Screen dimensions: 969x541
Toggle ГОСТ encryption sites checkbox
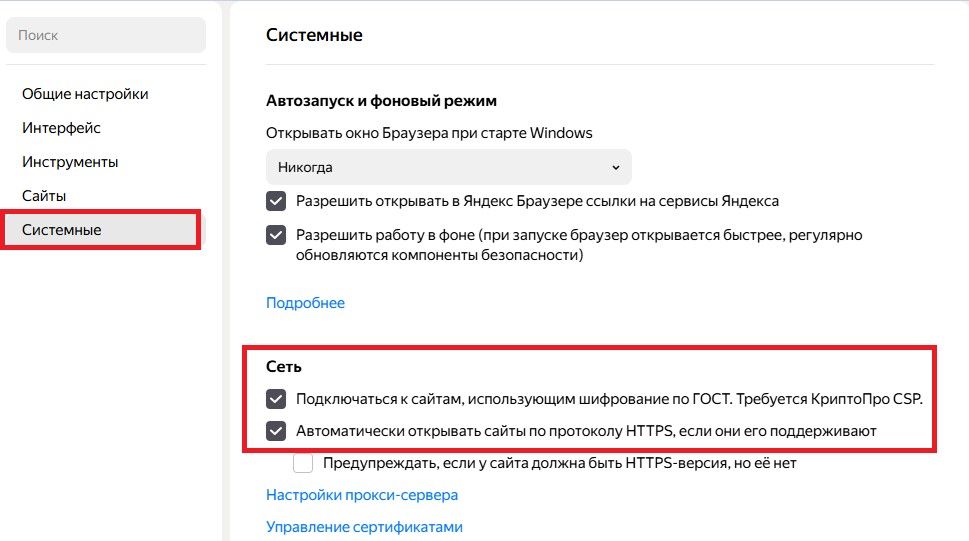coord(276,399)
